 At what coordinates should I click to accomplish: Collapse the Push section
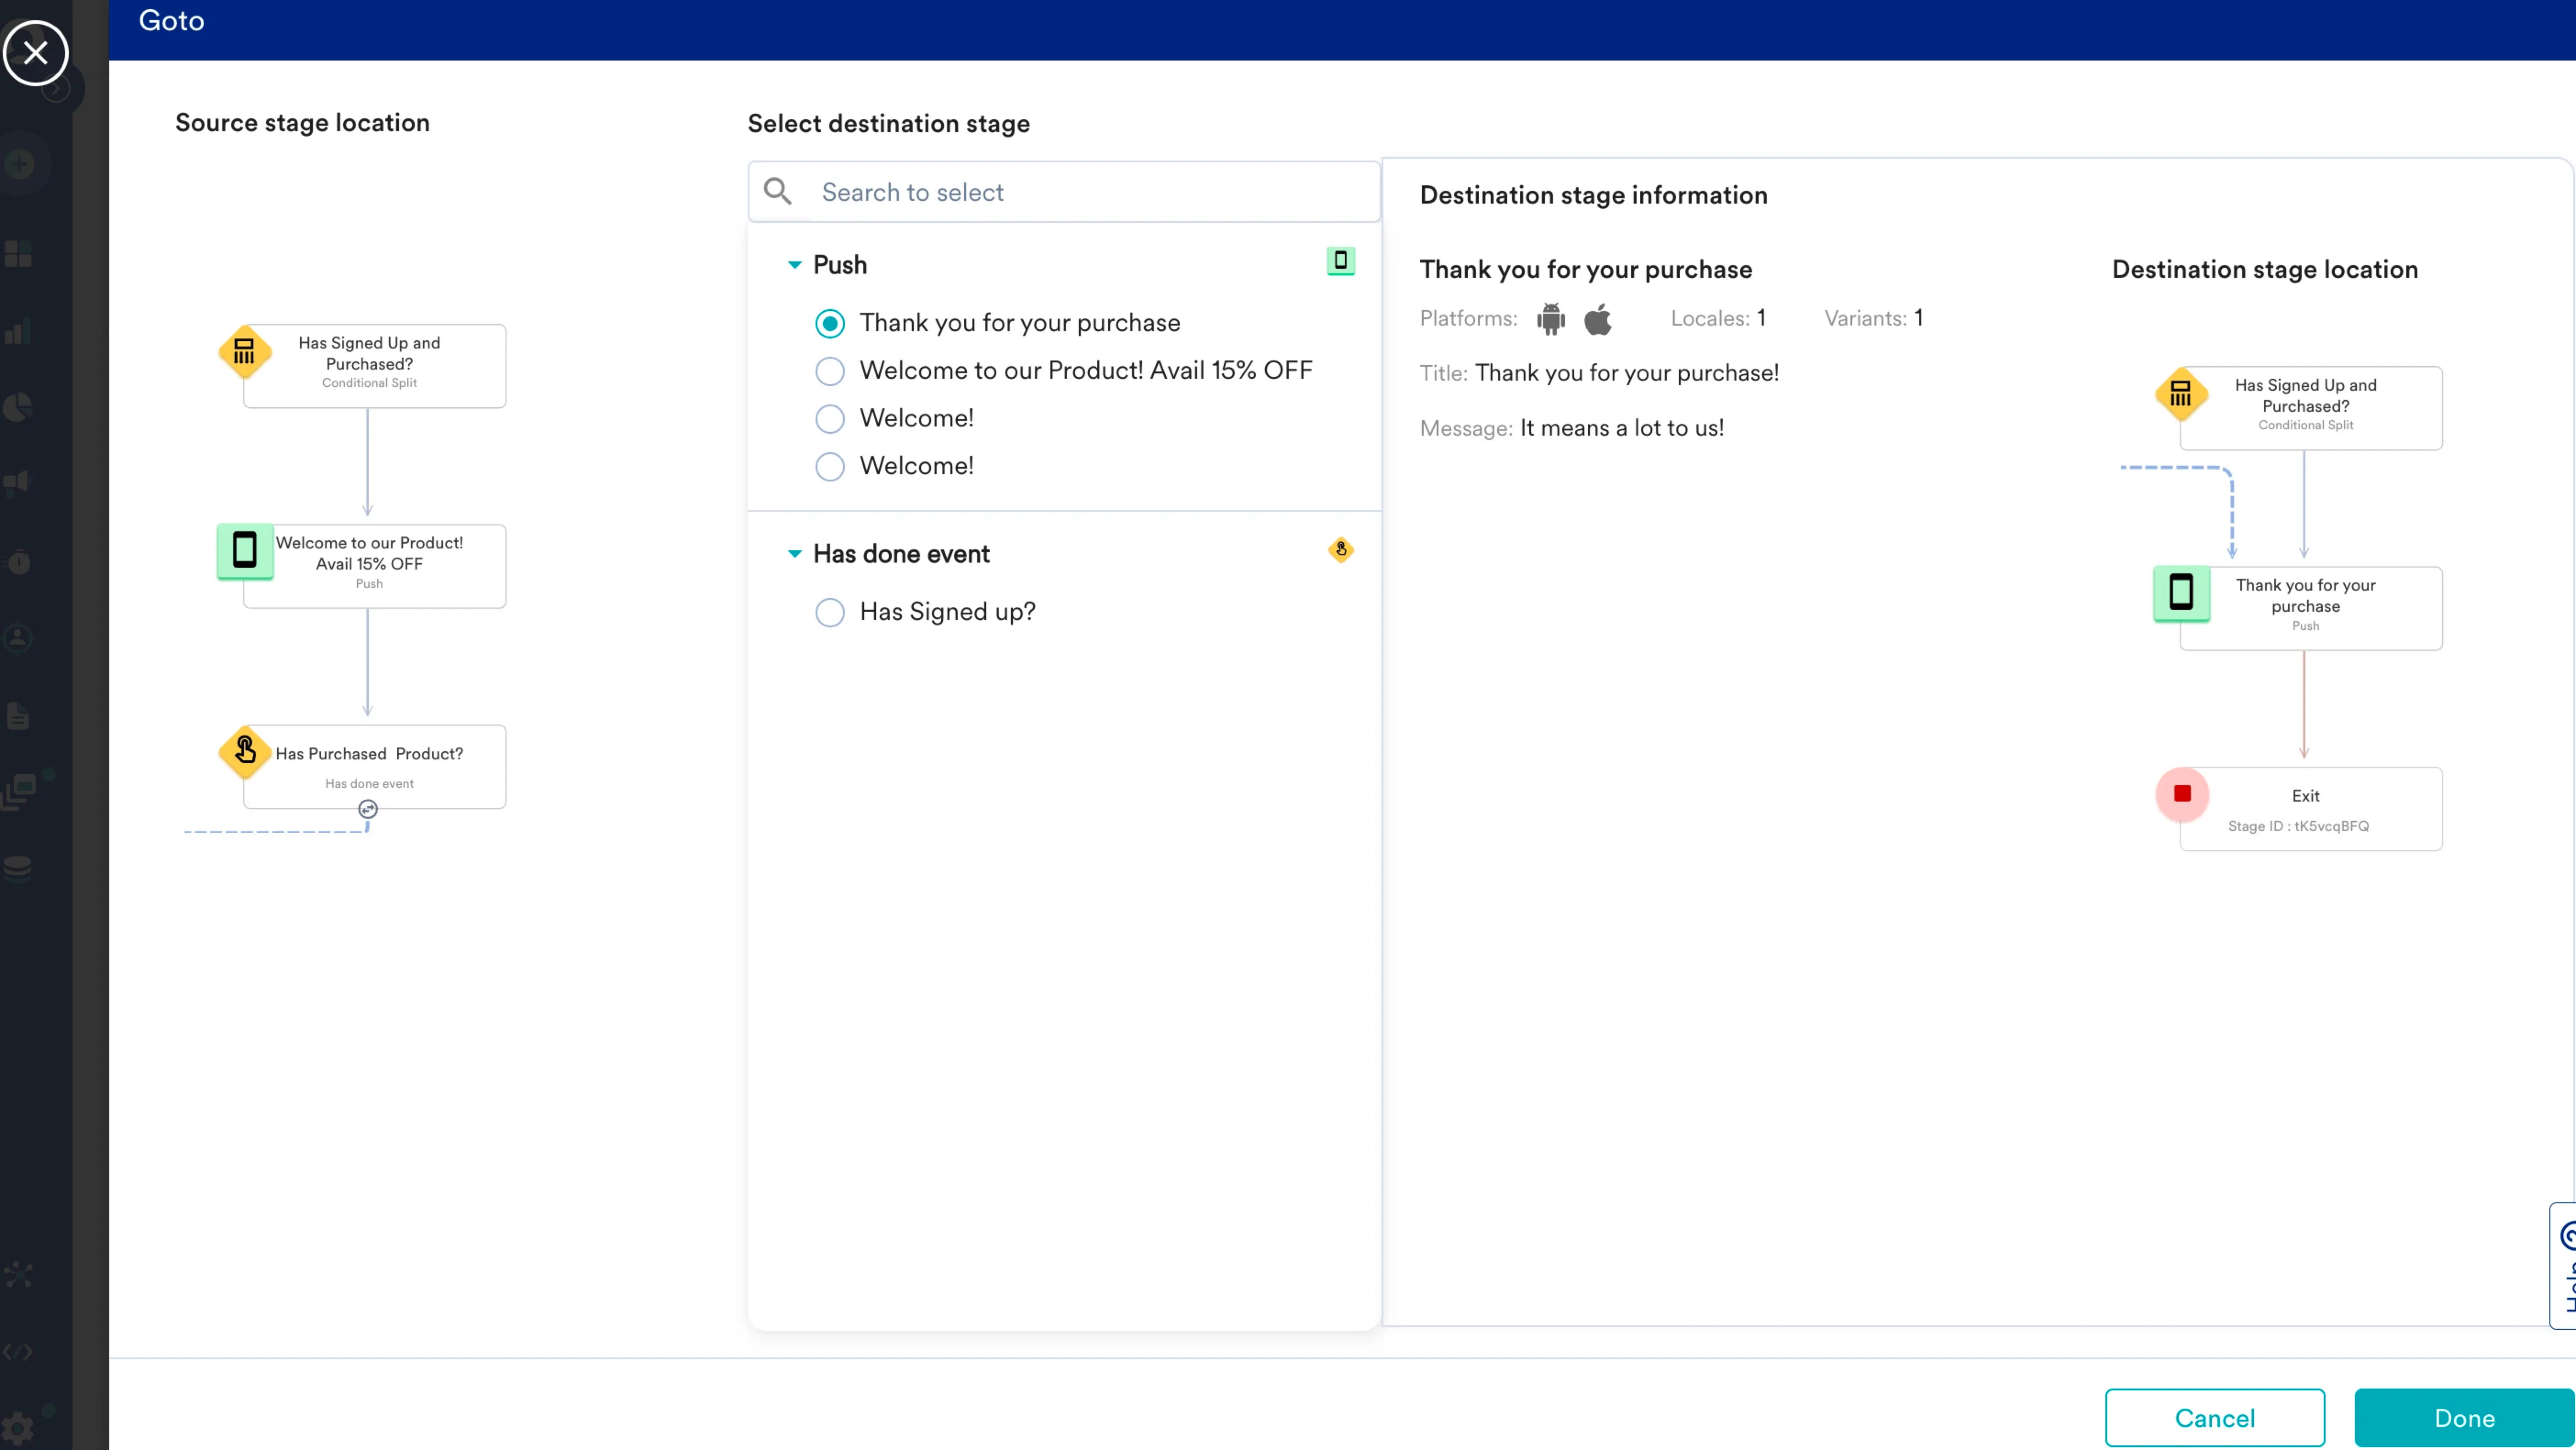[795, 265]
